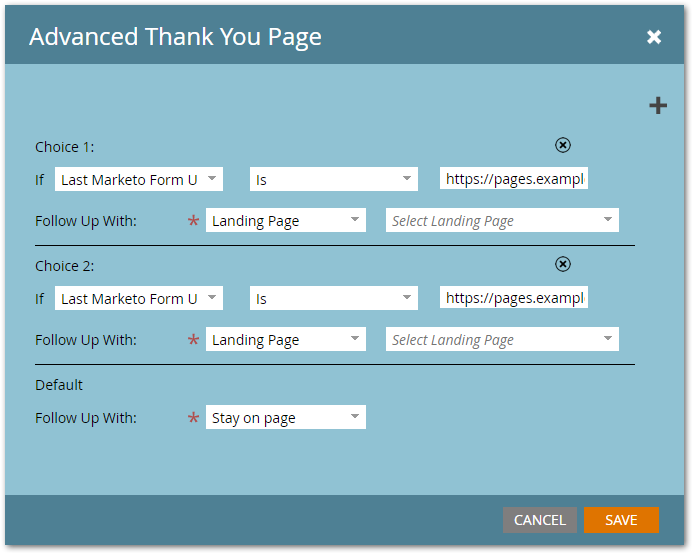
Task: Click the plus icon to add choice
Action: coord(658,105)
